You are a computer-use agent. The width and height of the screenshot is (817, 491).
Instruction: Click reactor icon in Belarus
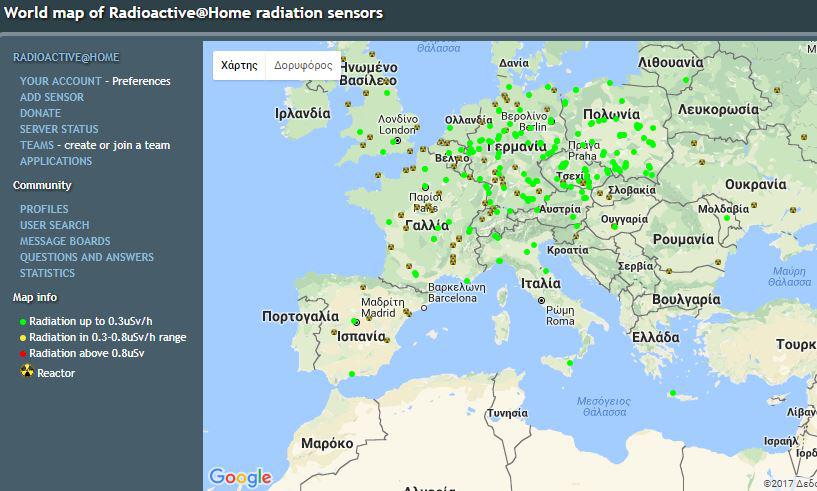pos(777,90)
